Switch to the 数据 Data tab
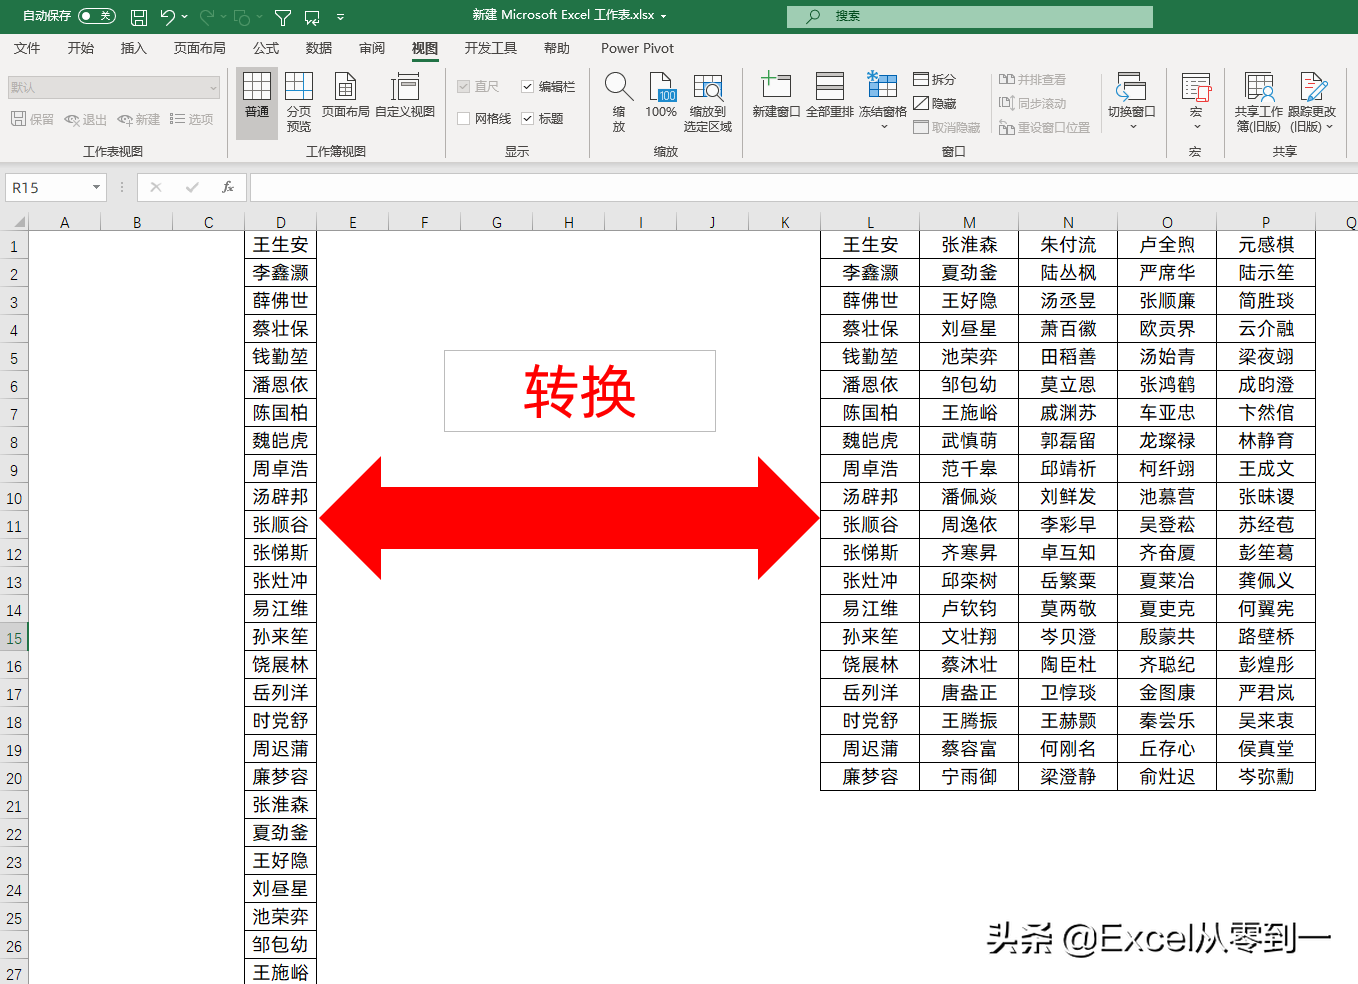The image size is (1358, 984). (319, 48)
